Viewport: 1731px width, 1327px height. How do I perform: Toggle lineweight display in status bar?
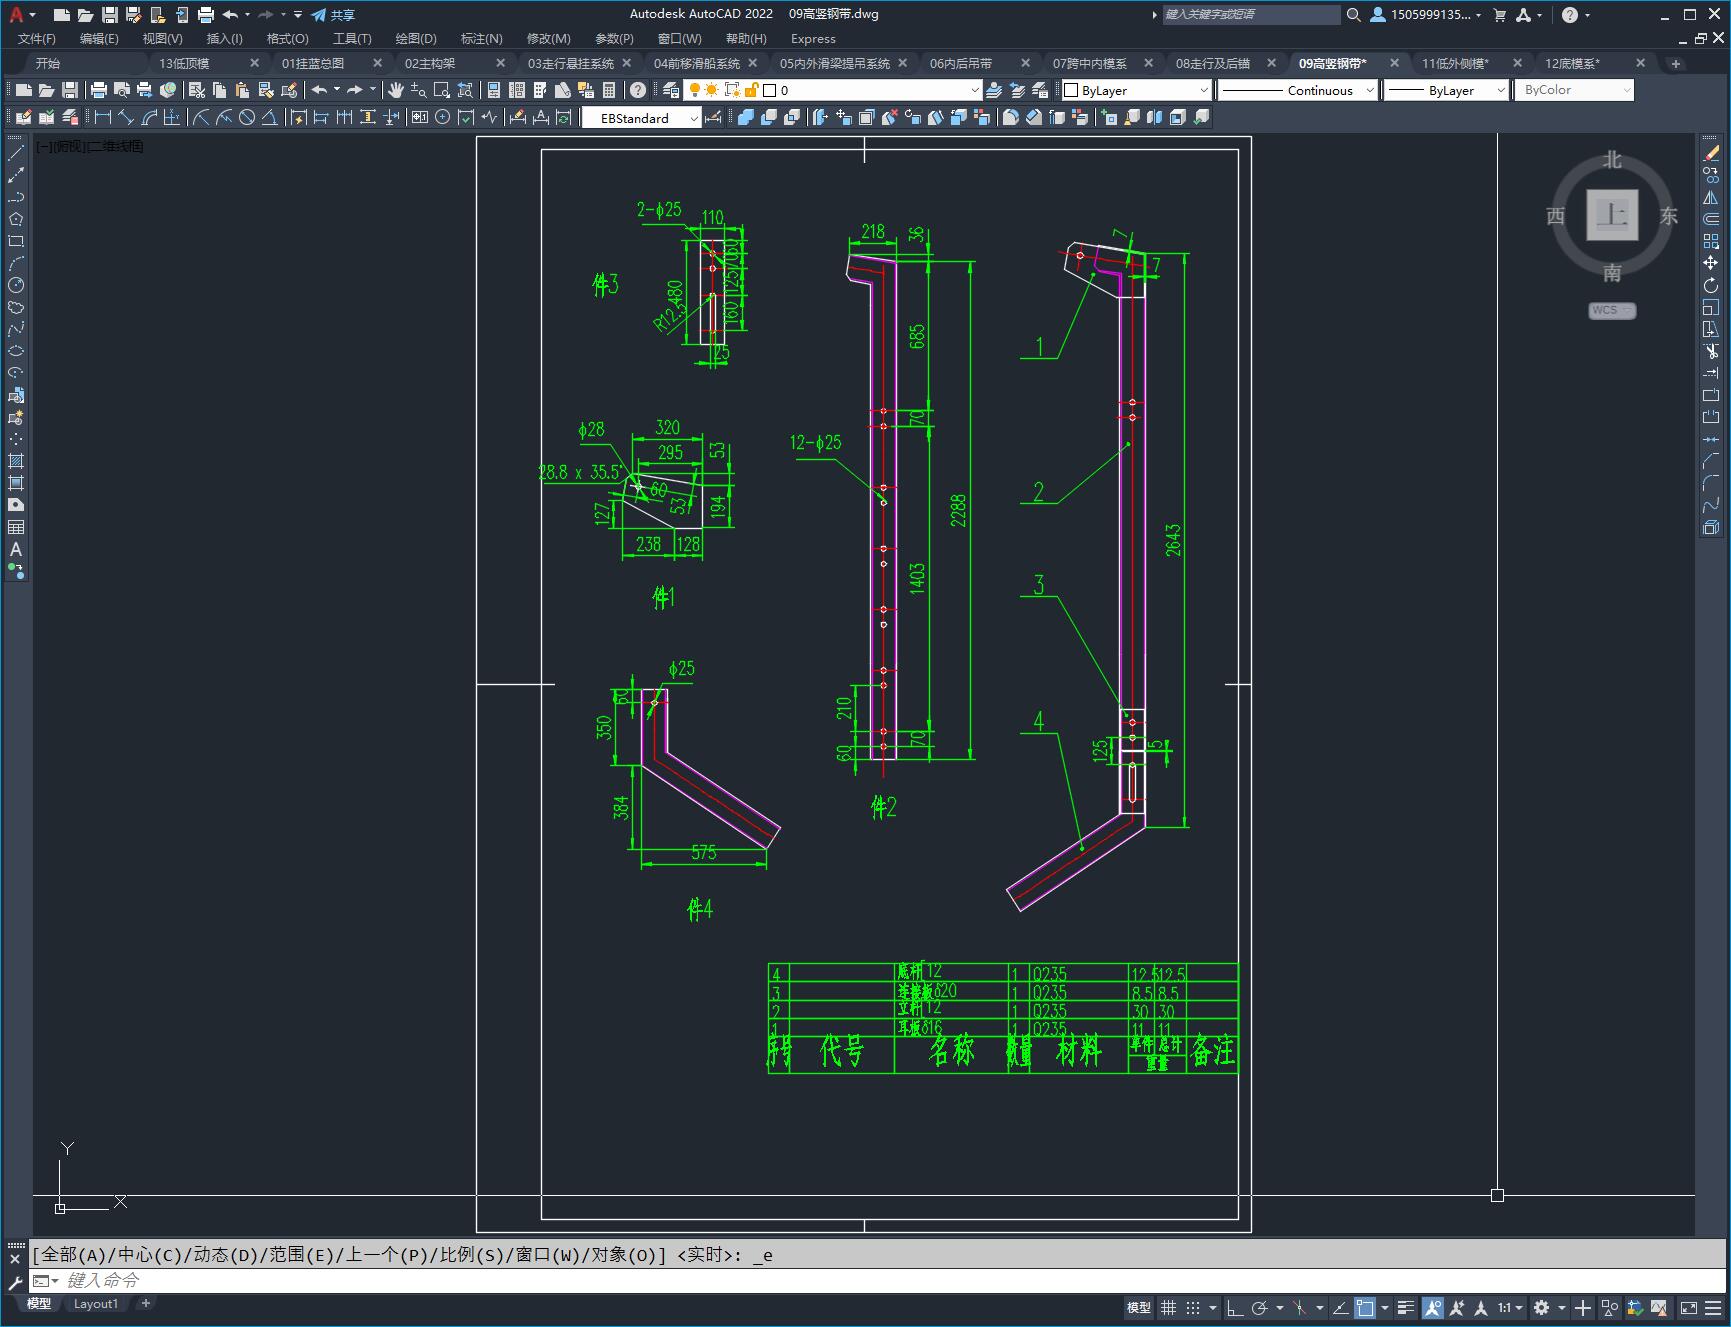coord(1406,1307)
